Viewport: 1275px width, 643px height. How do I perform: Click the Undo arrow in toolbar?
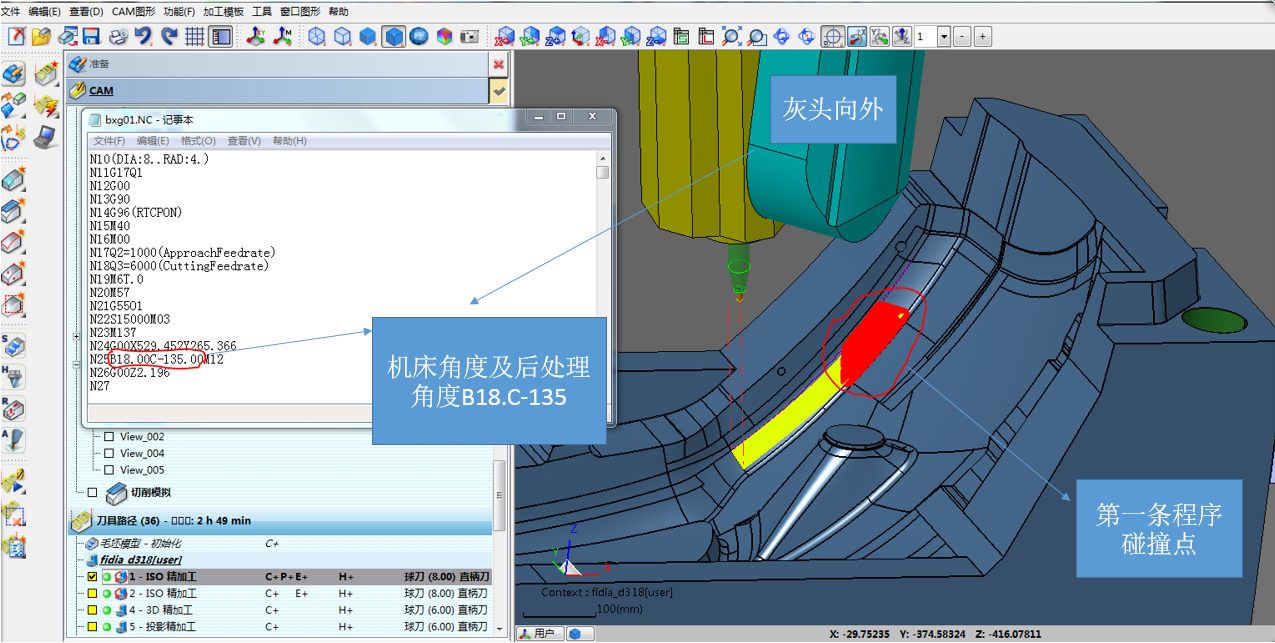pyautogui.click(x=143, y=37)
